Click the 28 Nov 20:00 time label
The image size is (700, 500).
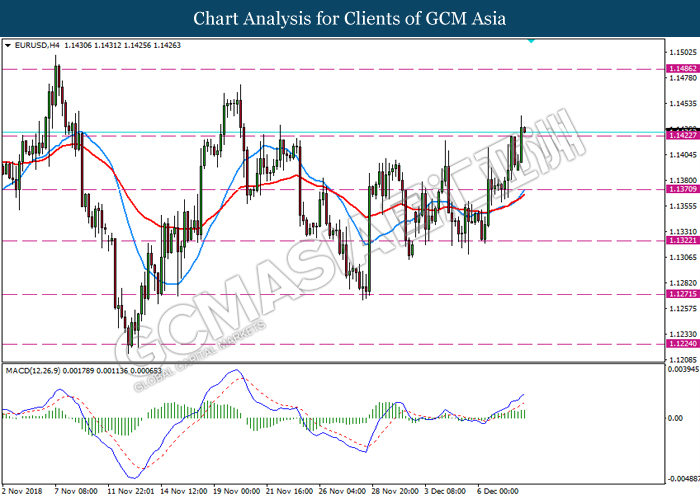click(x=395, y=491)
